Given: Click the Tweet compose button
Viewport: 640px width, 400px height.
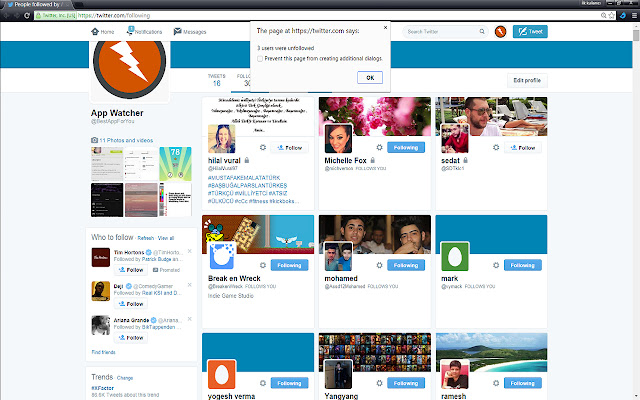Looking at the screenshot, I should click(530, 32).
